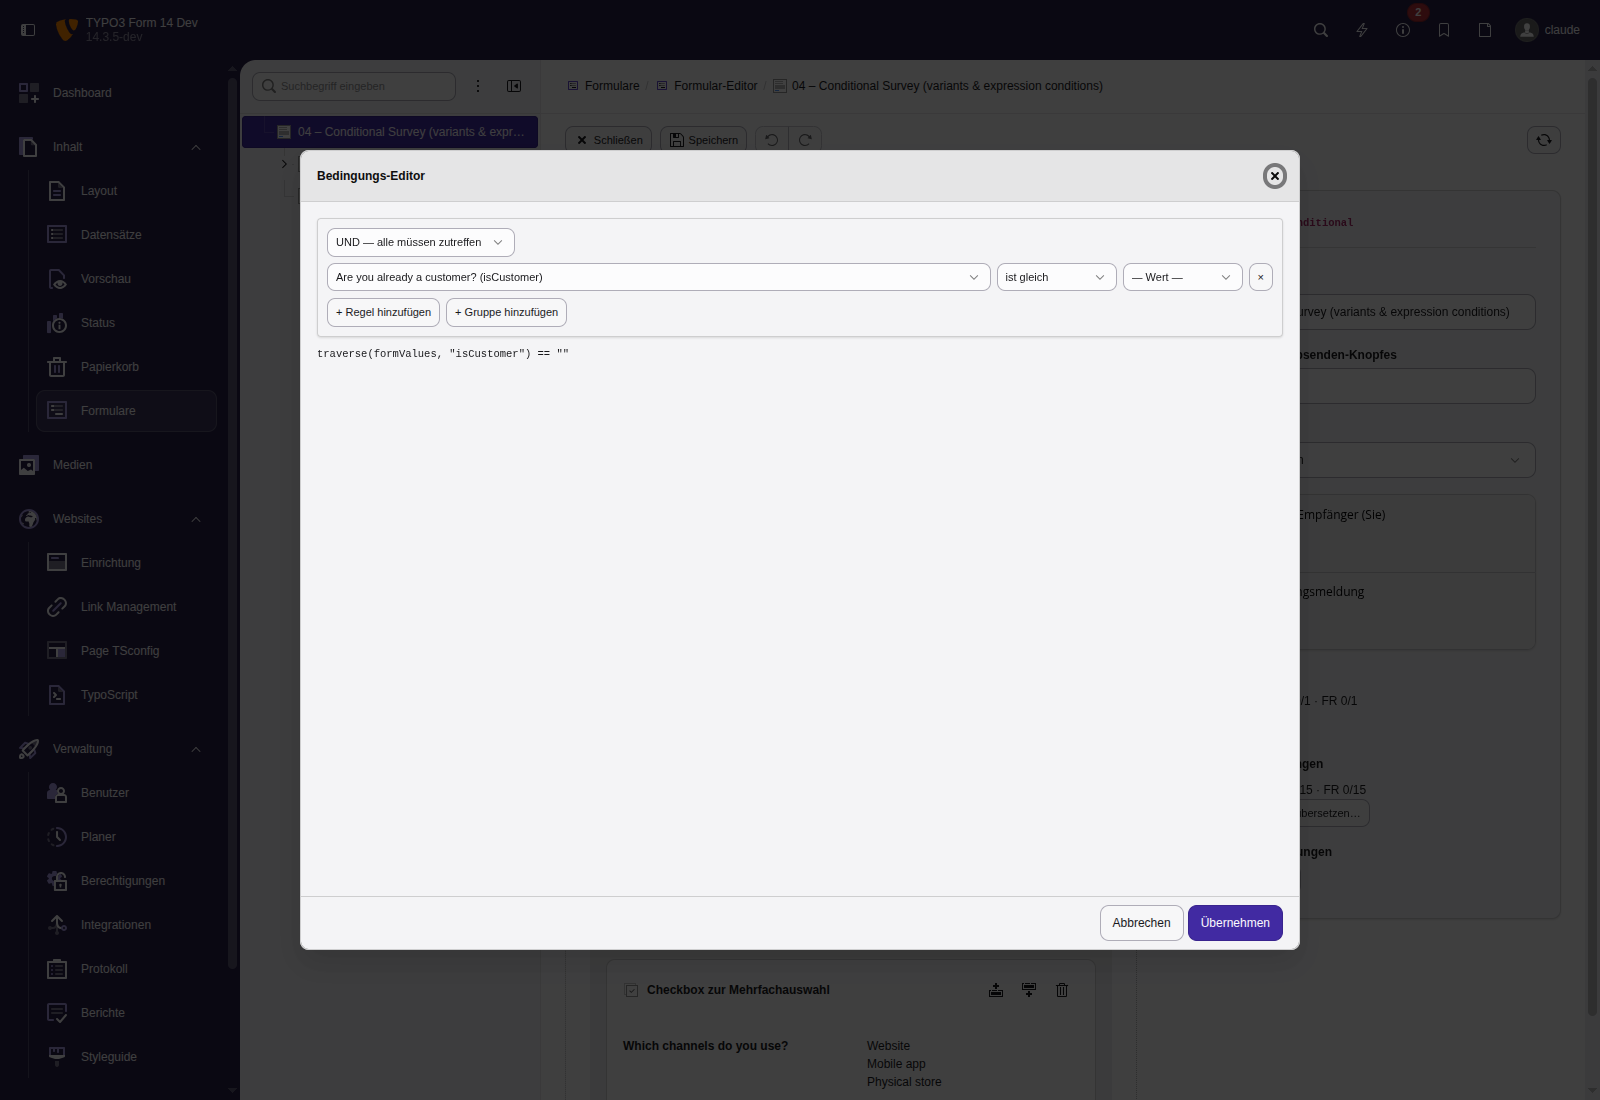Open the Papierkorb module
The width and height of the screenshot is (1600, 1100).
point(126,367)
